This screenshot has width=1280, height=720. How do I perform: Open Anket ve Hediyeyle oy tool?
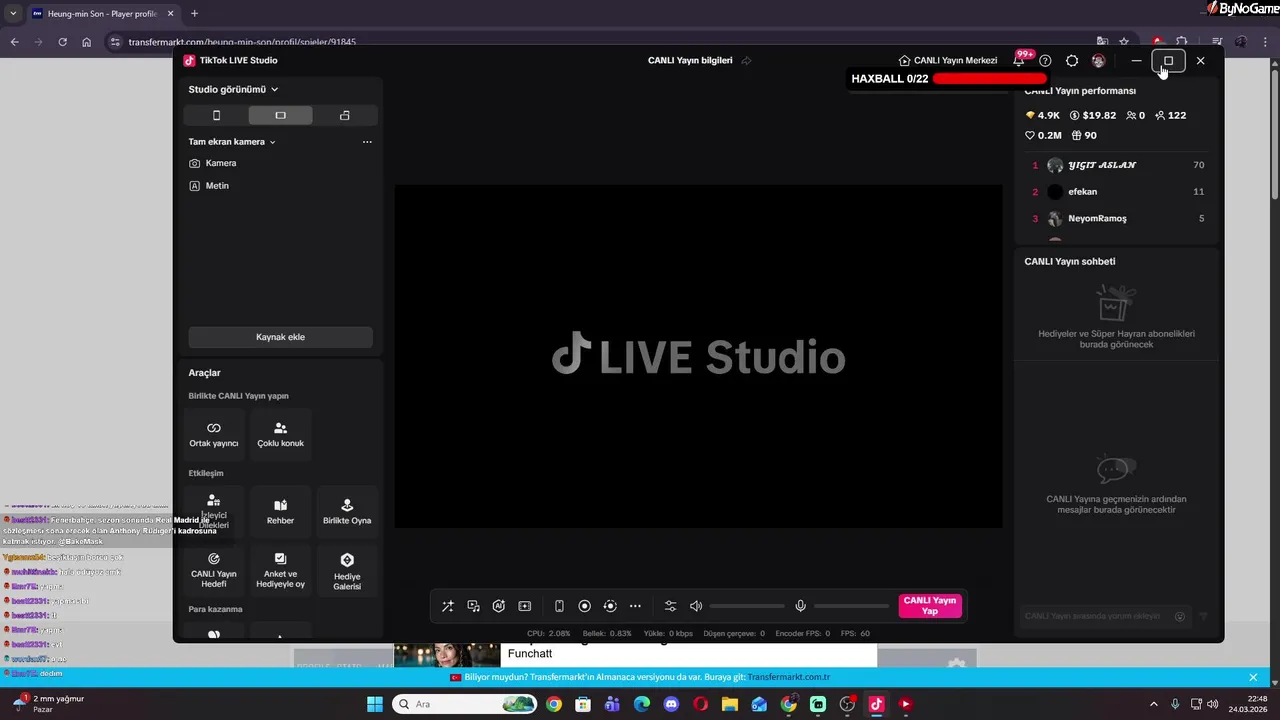tap(280, 570)
